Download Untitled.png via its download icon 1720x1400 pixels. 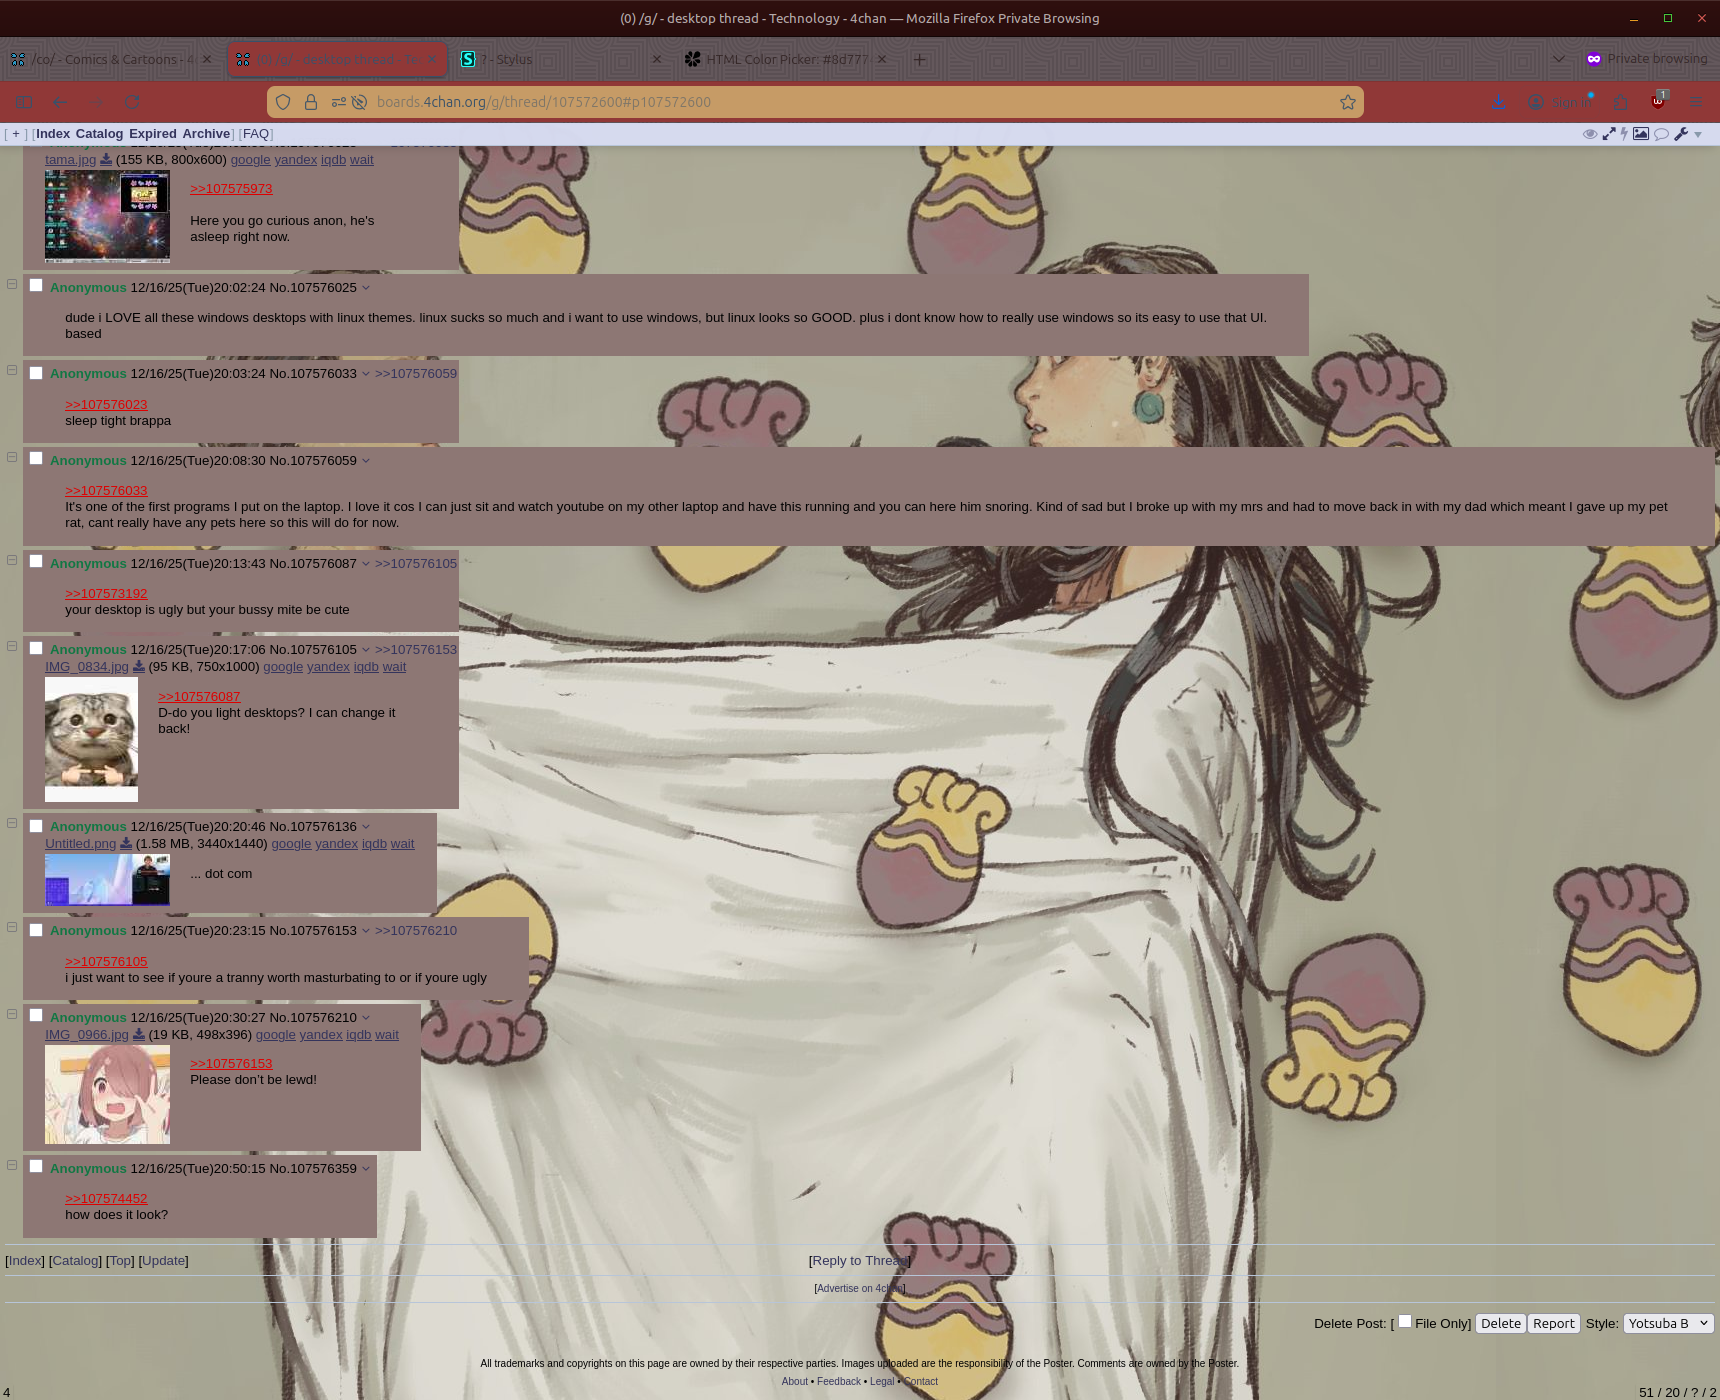126,844
